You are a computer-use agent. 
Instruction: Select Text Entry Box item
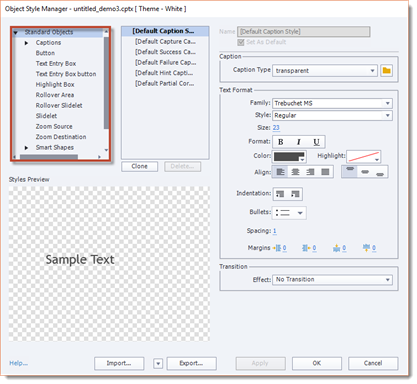(x=56, y=63)
